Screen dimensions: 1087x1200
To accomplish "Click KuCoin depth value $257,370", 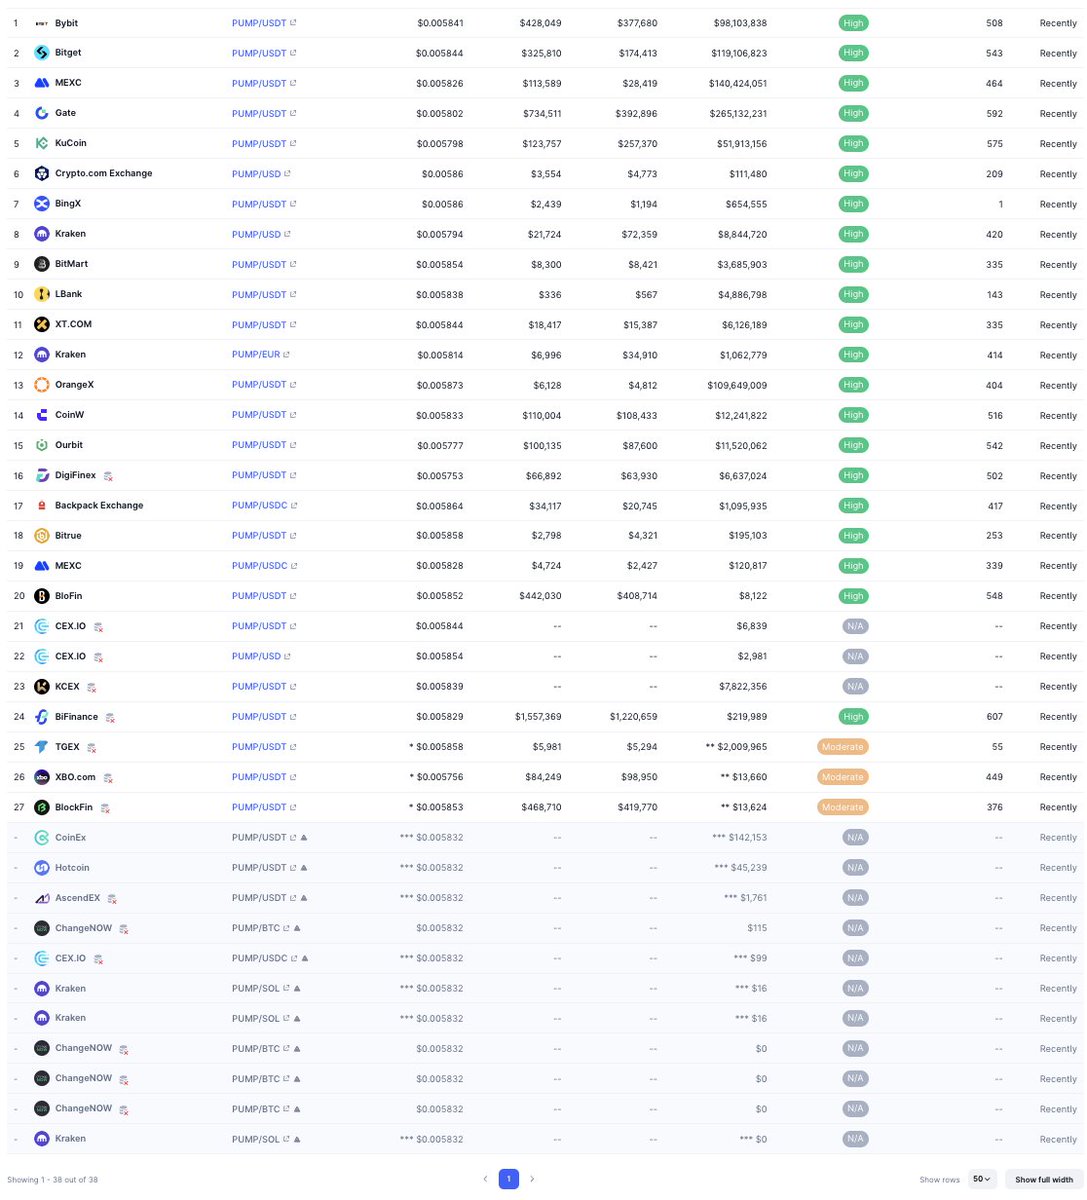I will (636, 144).
